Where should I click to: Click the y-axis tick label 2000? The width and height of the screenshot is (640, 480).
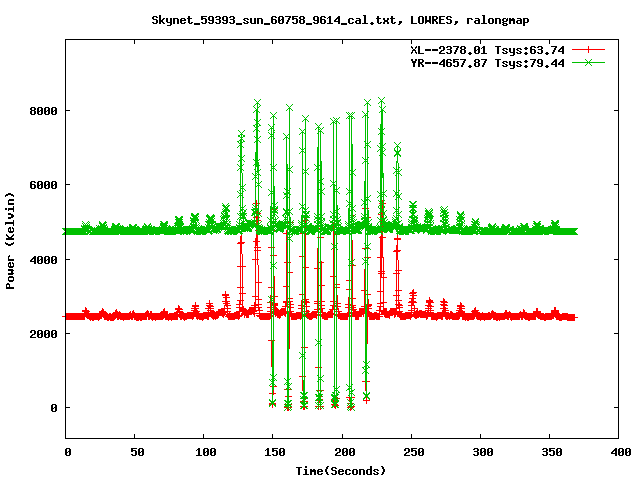point(43,334)
